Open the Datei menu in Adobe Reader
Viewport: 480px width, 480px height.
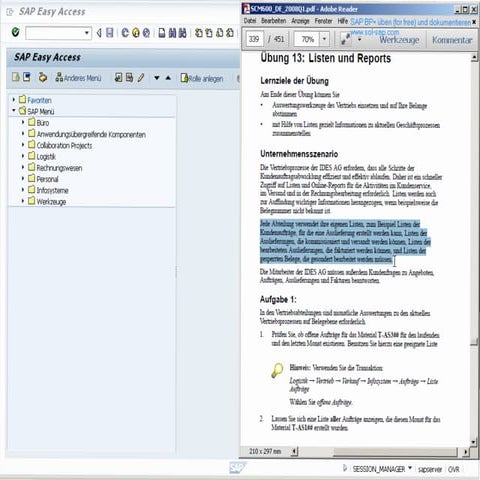(x=250, y=21)
